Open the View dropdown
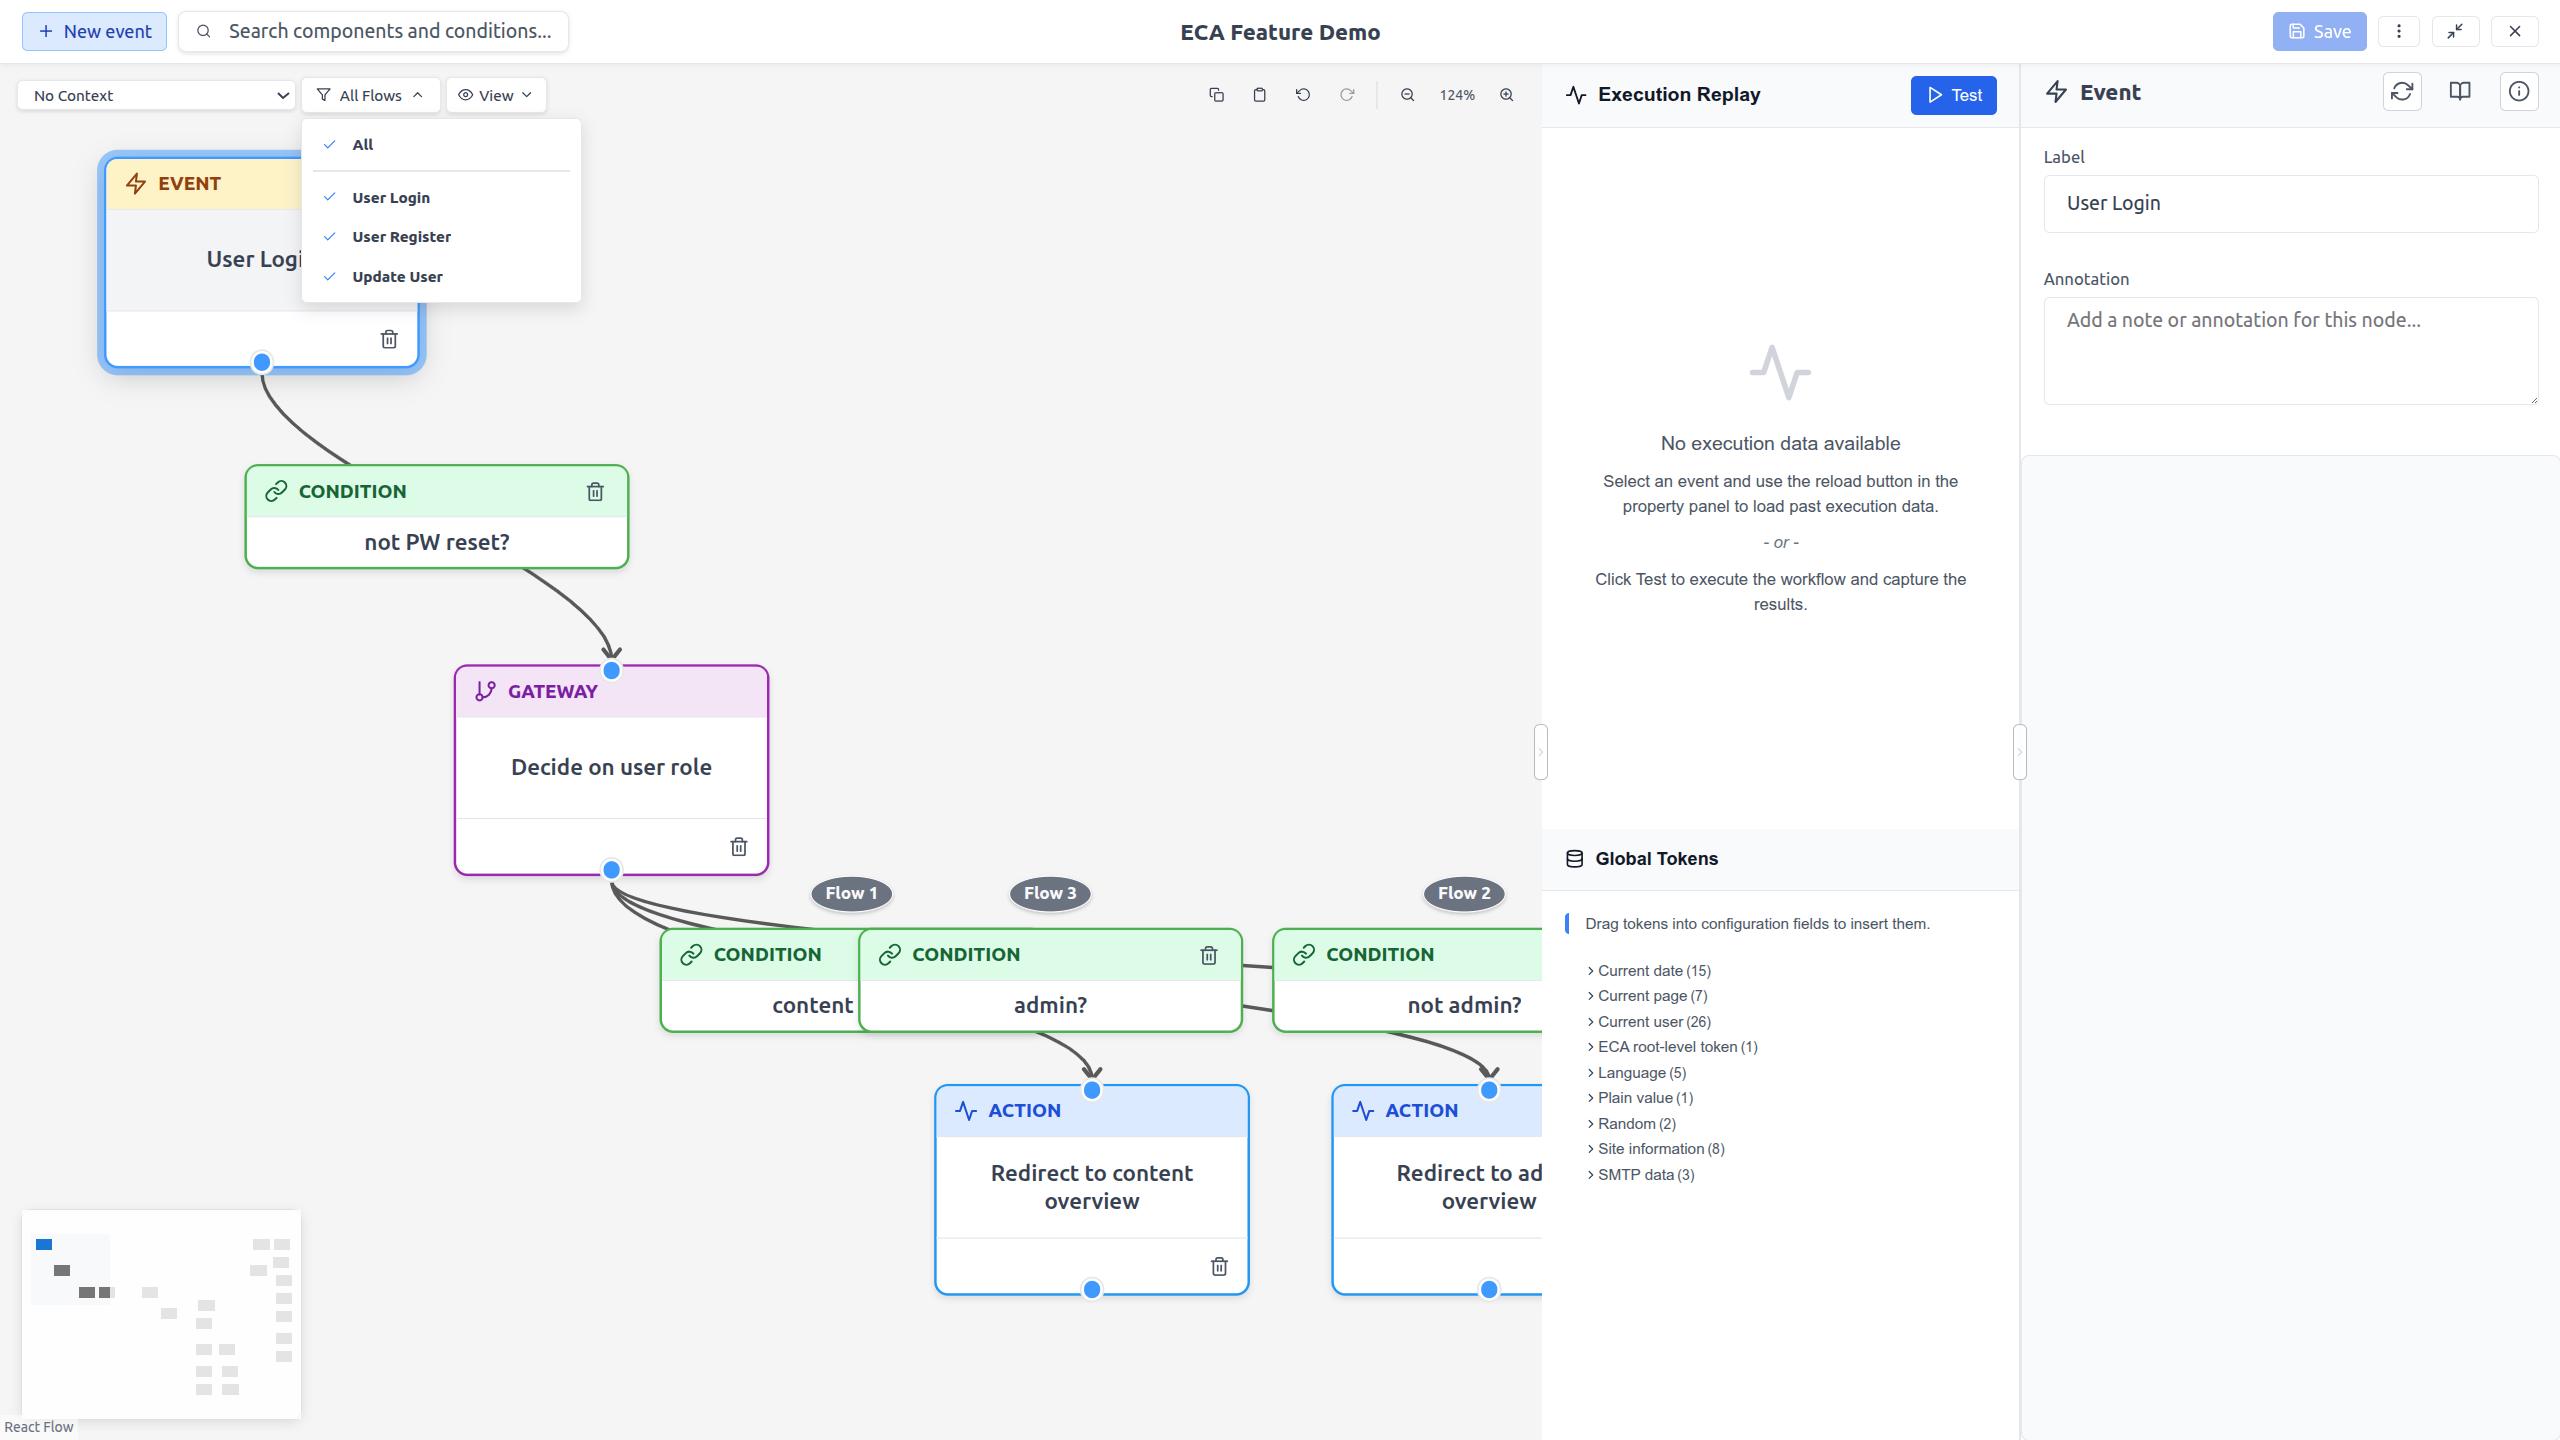Viewport: 2560px width, 1440px height. tap(495, 95)
